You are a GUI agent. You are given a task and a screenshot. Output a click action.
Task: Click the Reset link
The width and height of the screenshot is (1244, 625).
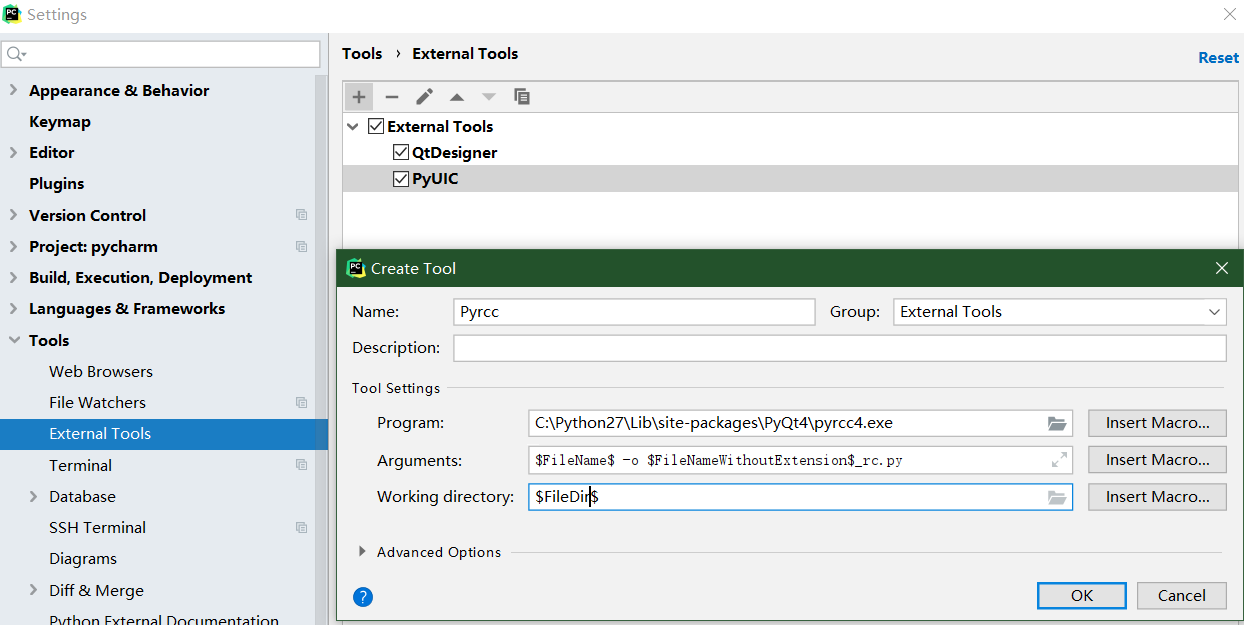click(x=1218, y=57)
